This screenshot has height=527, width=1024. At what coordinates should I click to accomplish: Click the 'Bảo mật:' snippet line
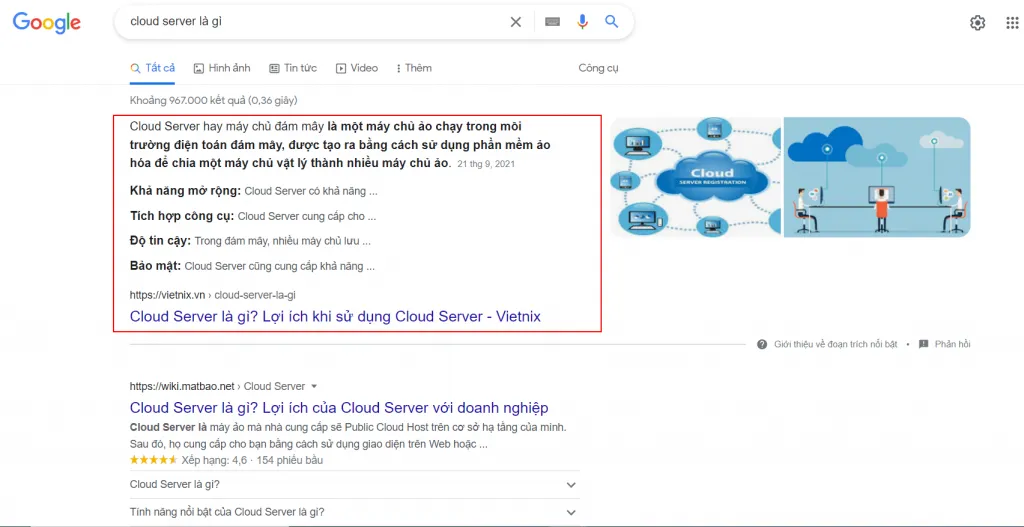point(252,266)
